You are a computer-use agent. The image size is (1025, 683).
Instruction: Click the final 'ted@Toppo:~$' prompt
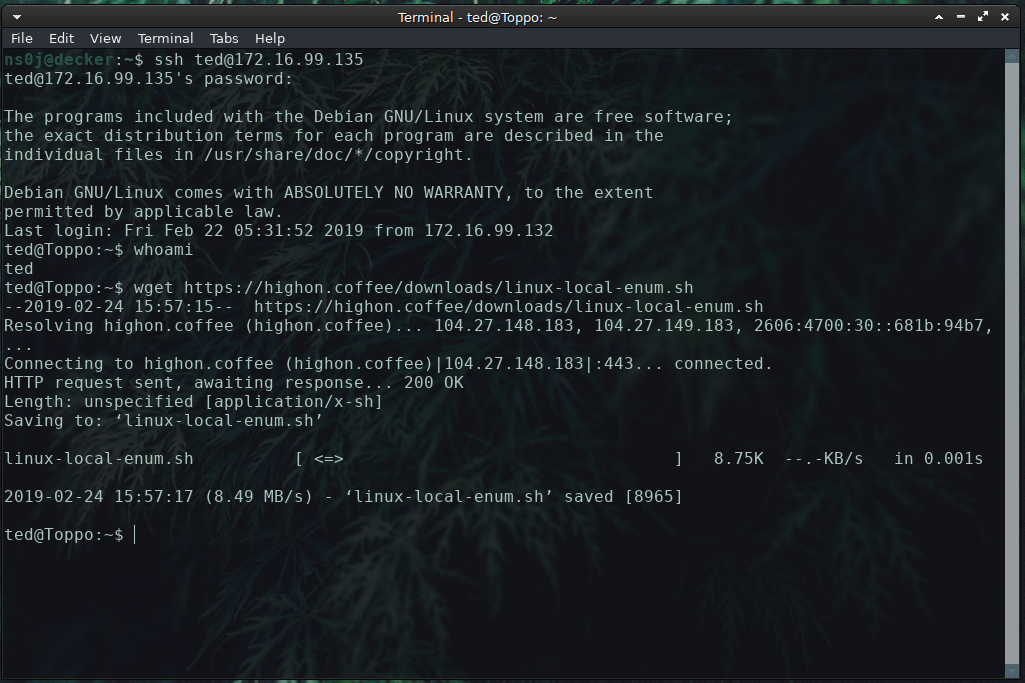63,535
